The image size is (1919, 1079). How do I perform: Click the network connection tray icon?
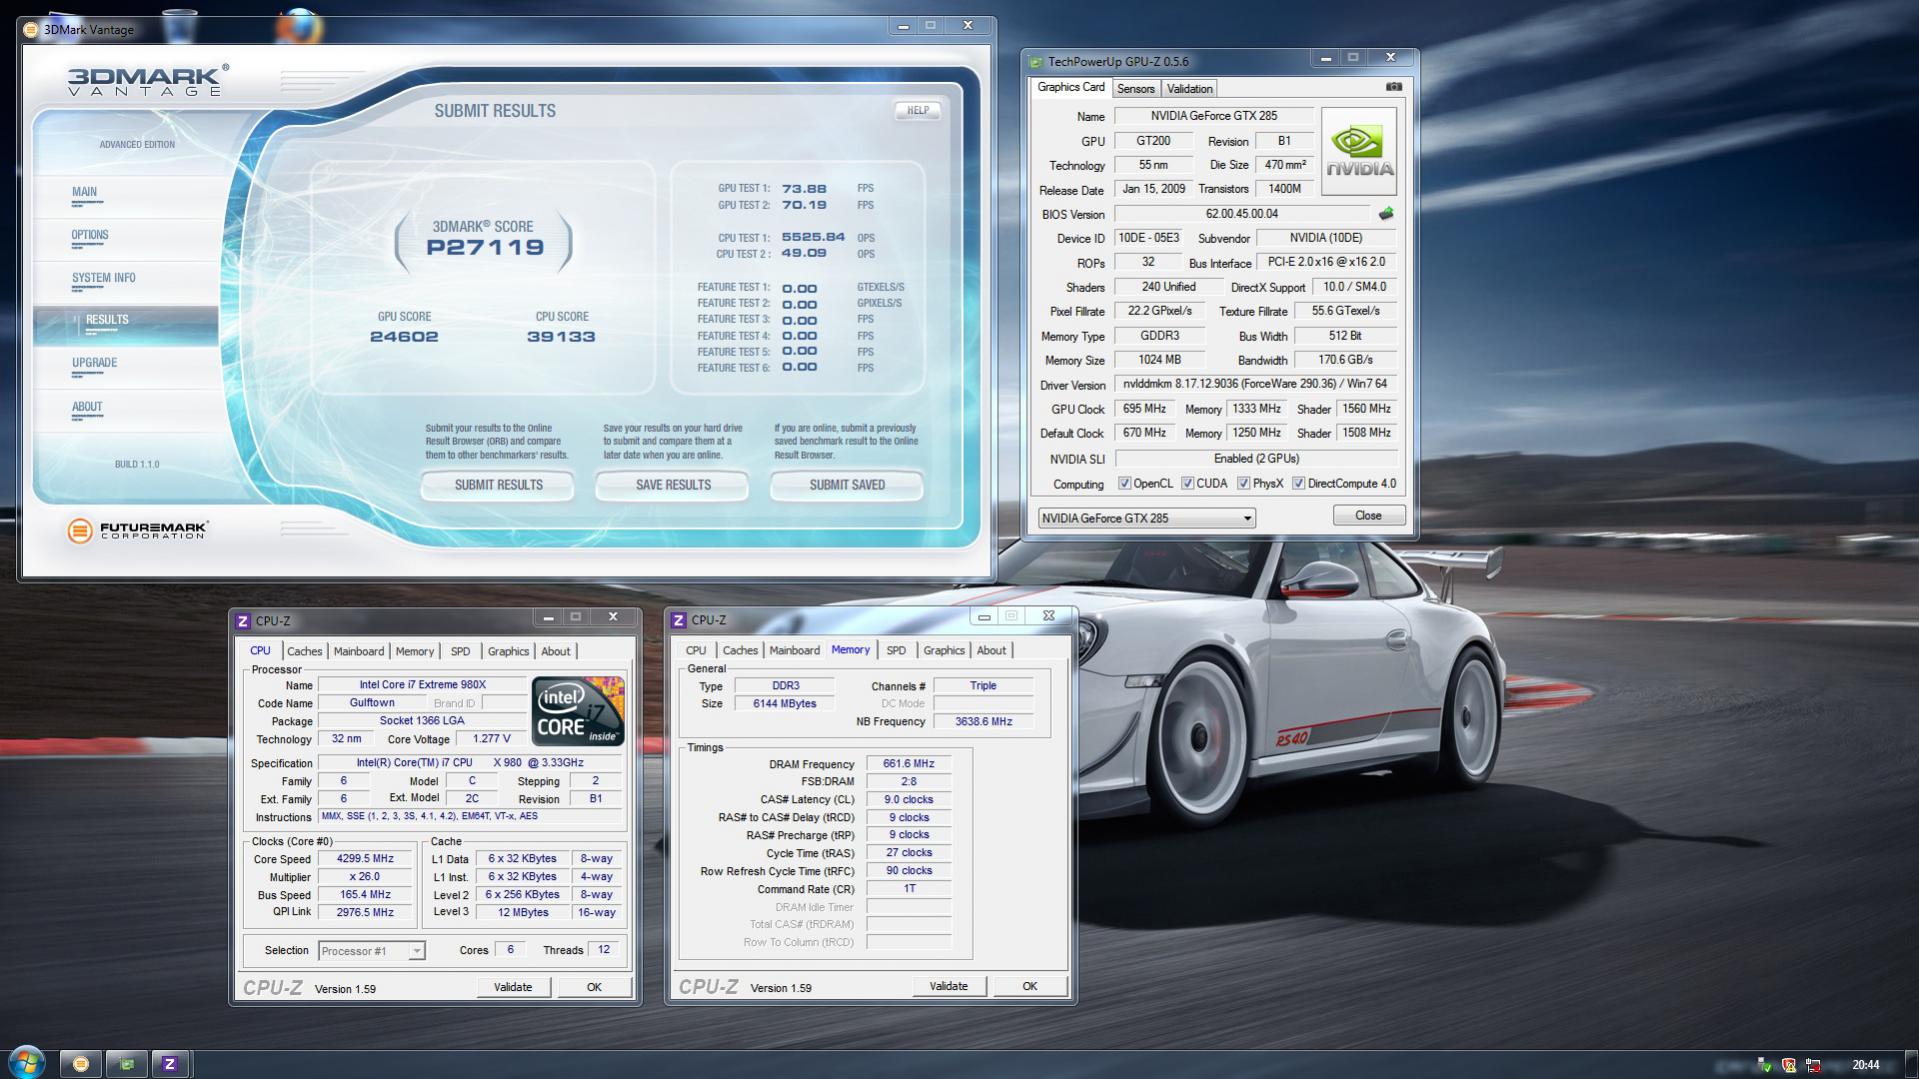[1812, 1065]
